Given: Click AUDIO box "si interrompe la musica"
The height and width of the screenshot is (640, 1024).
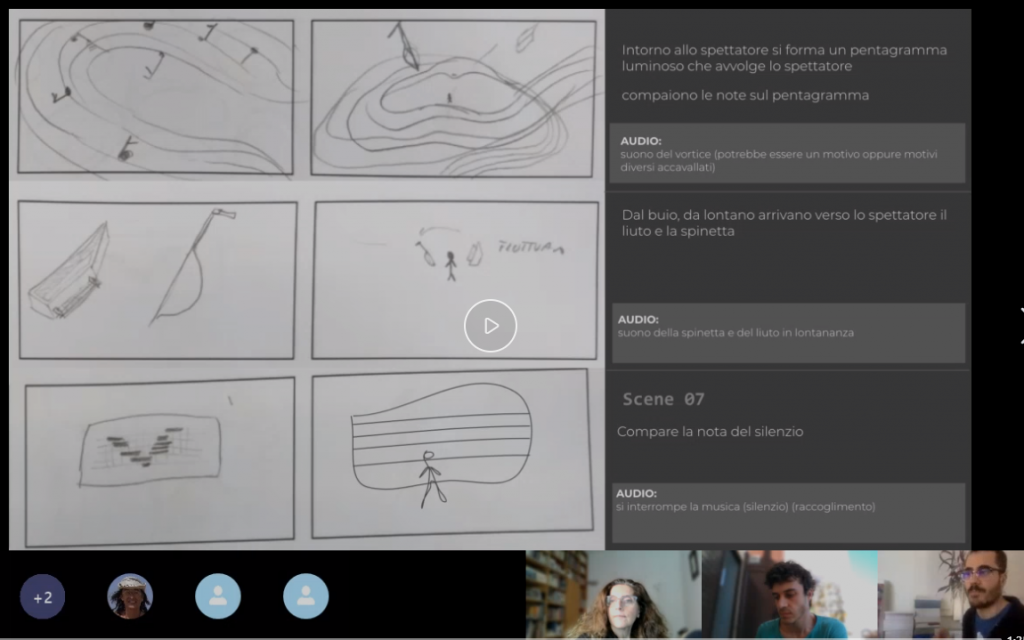Looking at the screenshot, I should [787, 512].
